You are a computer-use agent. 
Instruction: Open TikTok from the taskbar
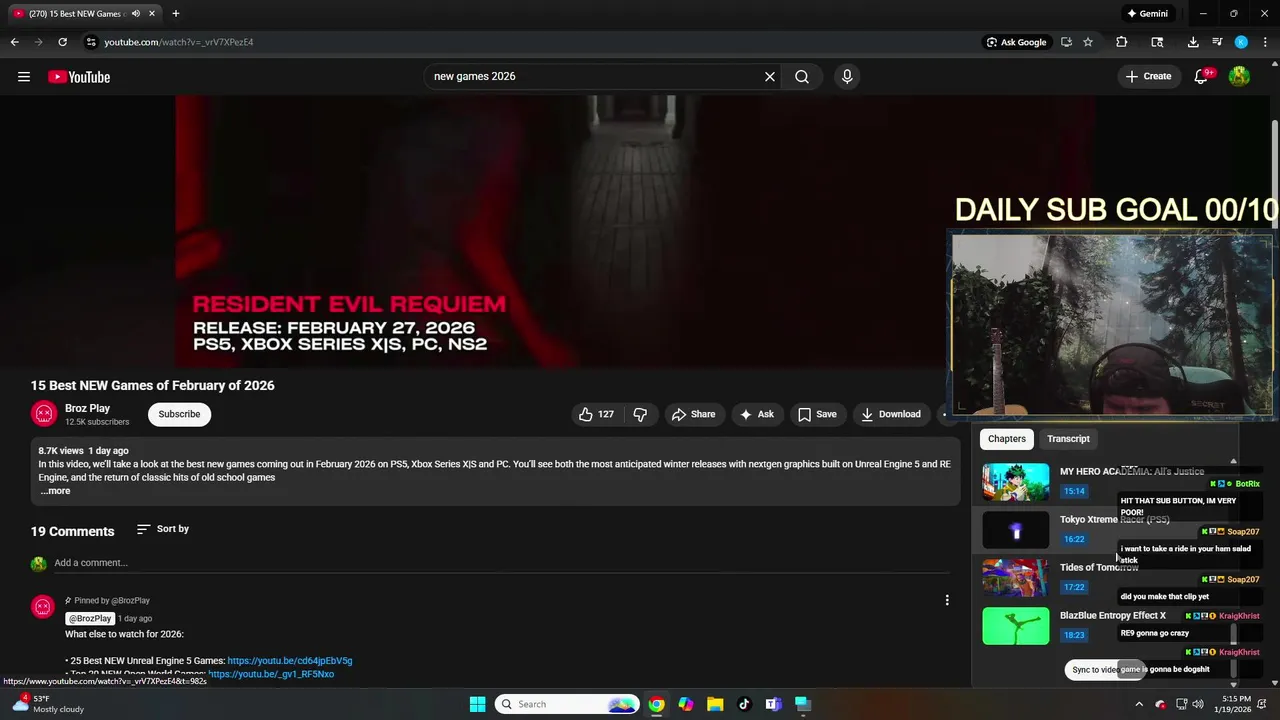pos(744,704)
